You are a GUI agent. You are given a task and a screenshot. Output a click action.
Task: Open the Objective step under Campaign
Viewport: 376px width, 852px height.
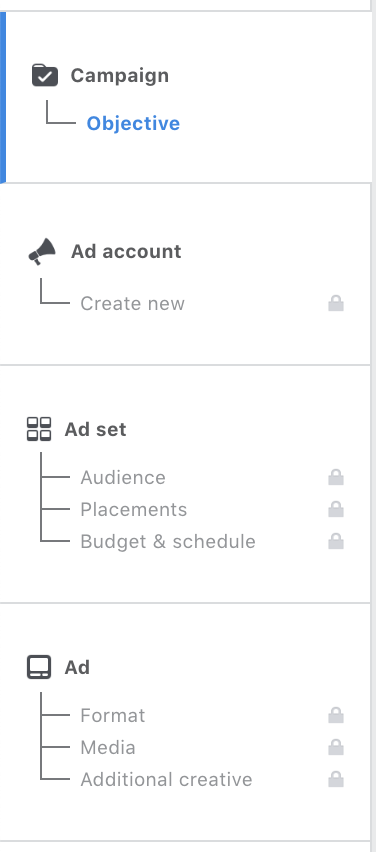point(133,124)
